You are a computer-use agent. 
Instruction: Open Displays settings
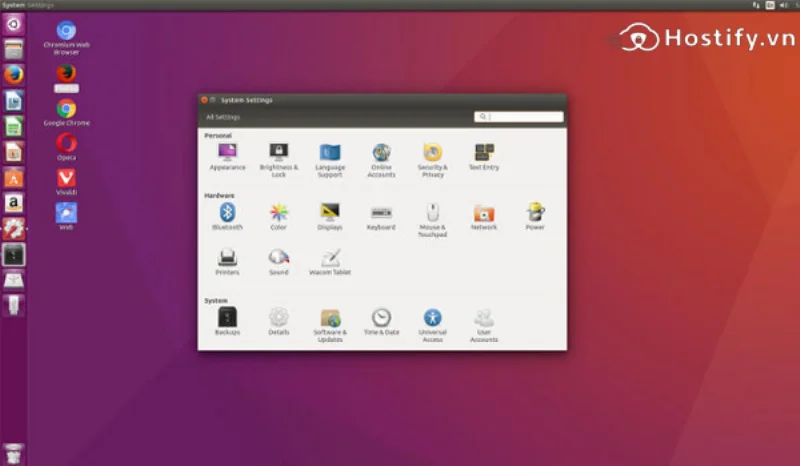pos(330,217)
